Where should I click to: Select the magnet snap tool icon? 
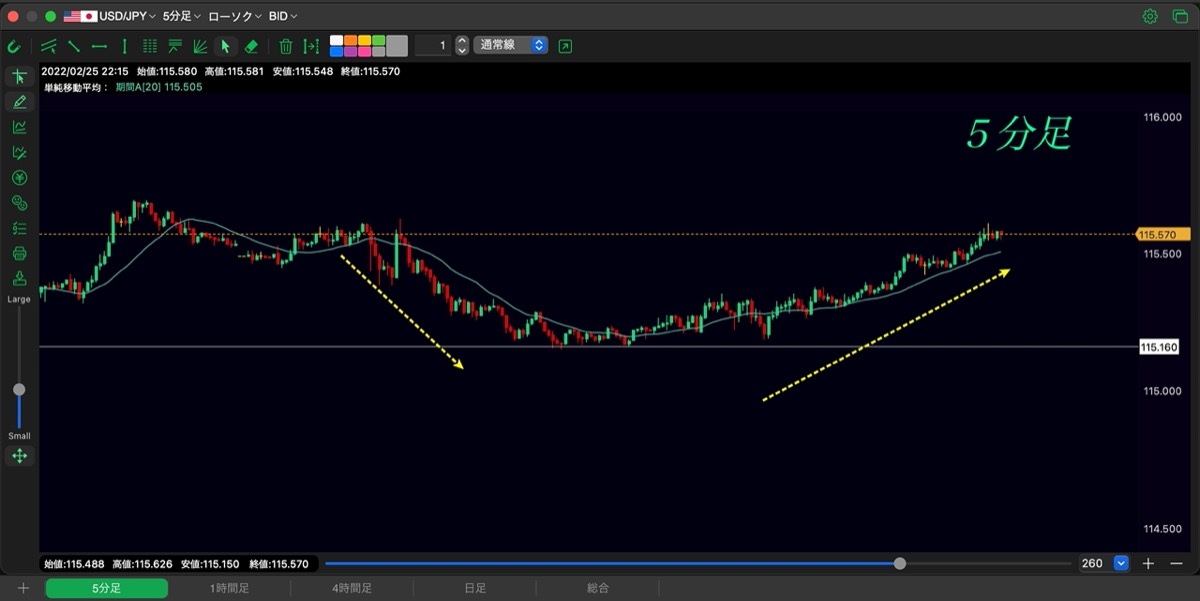[14, 46]
